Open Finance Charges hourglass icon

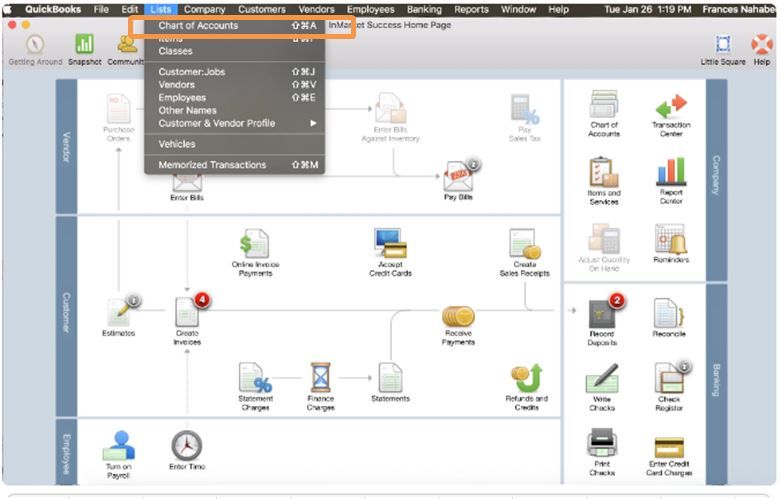click(x=320, y=378)
